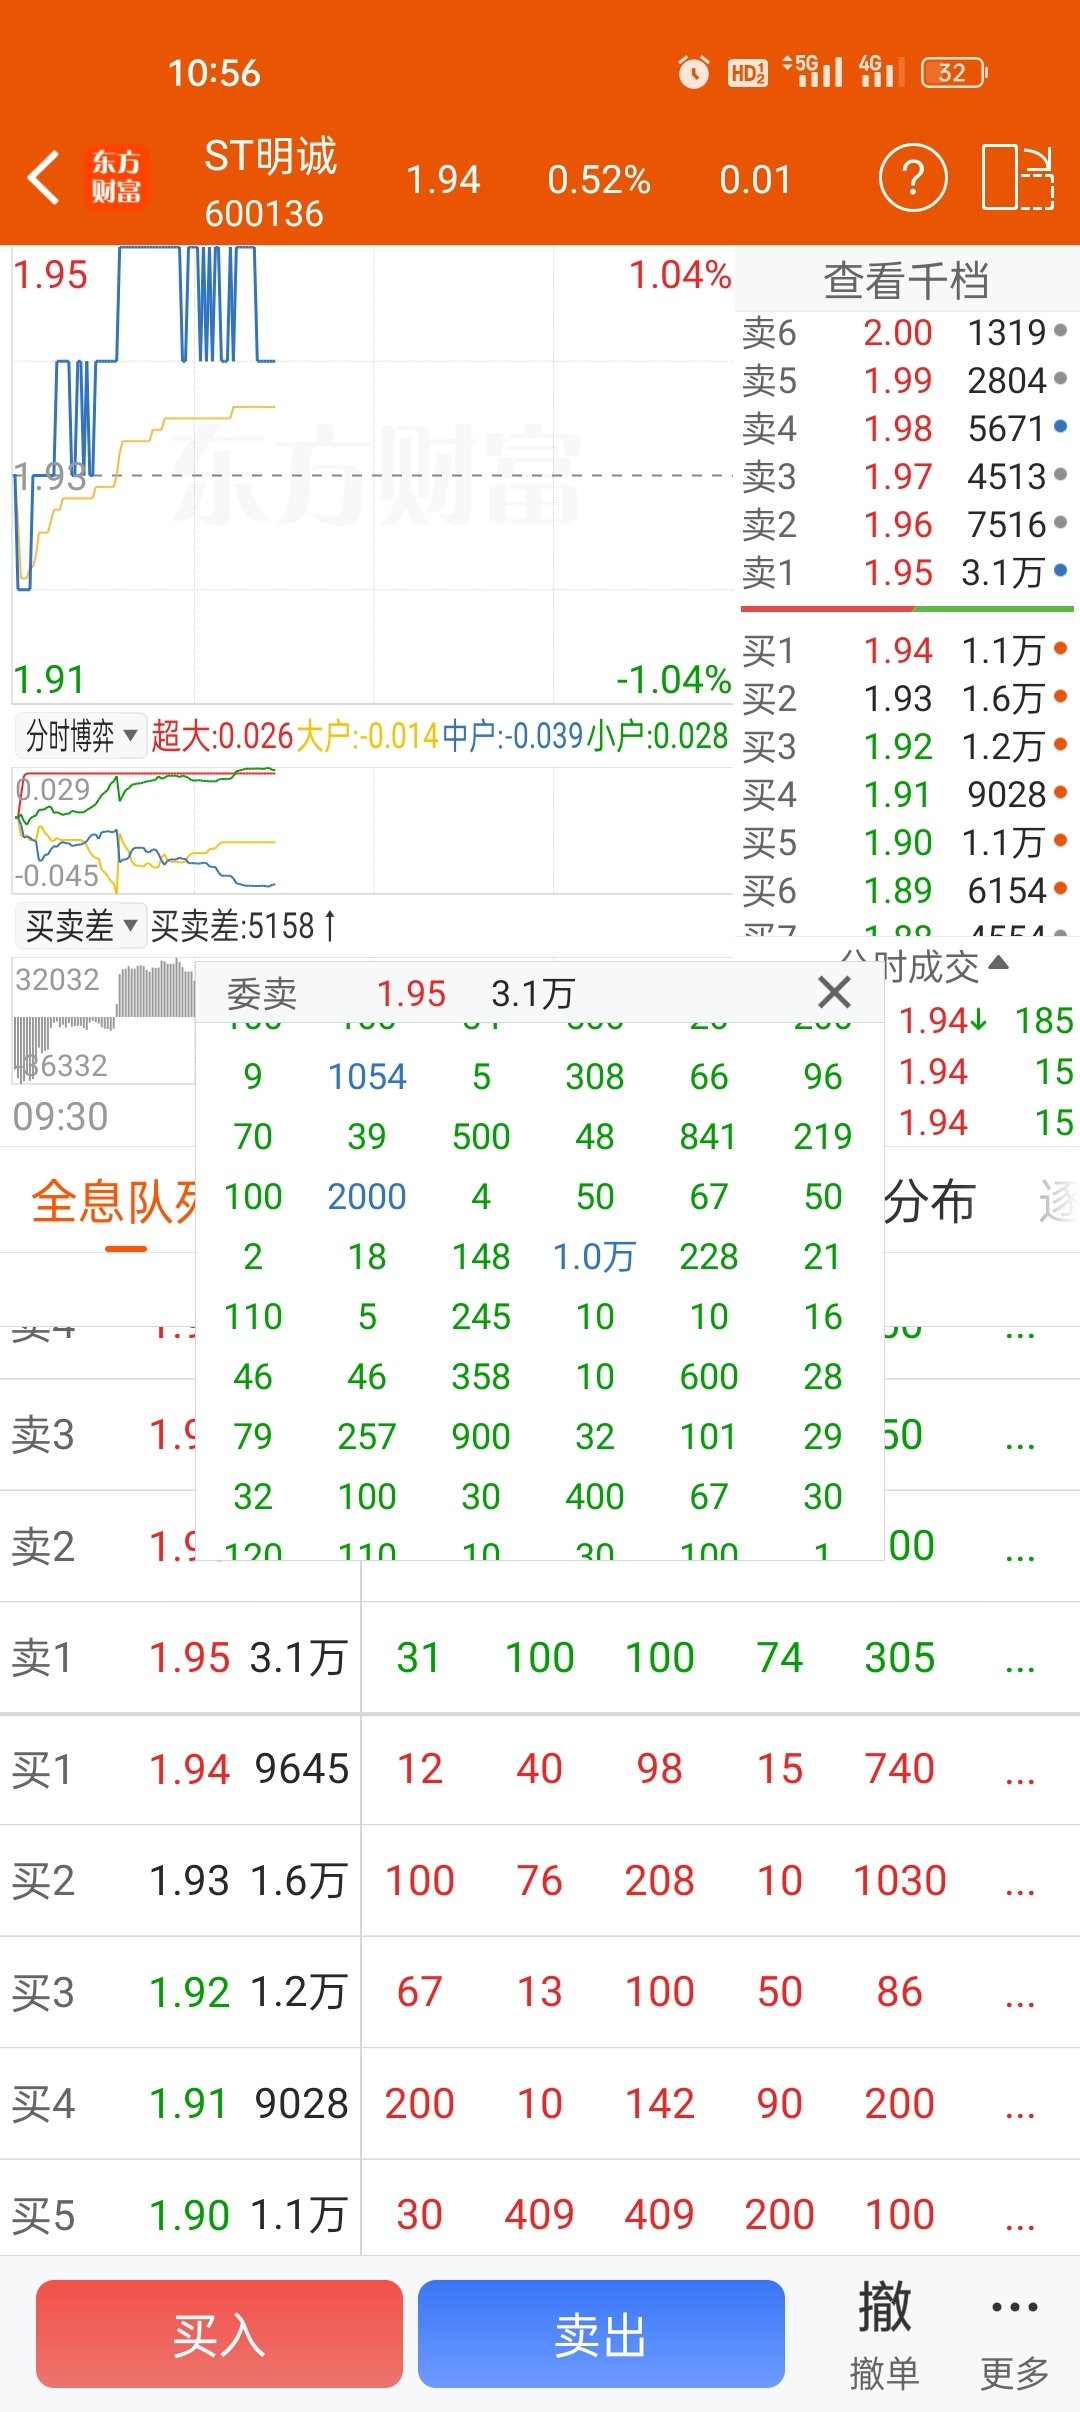1080x2412 pixels.
Task: Tap 740 order in 买1 queue row
Action: click(x=900, y=1769)
